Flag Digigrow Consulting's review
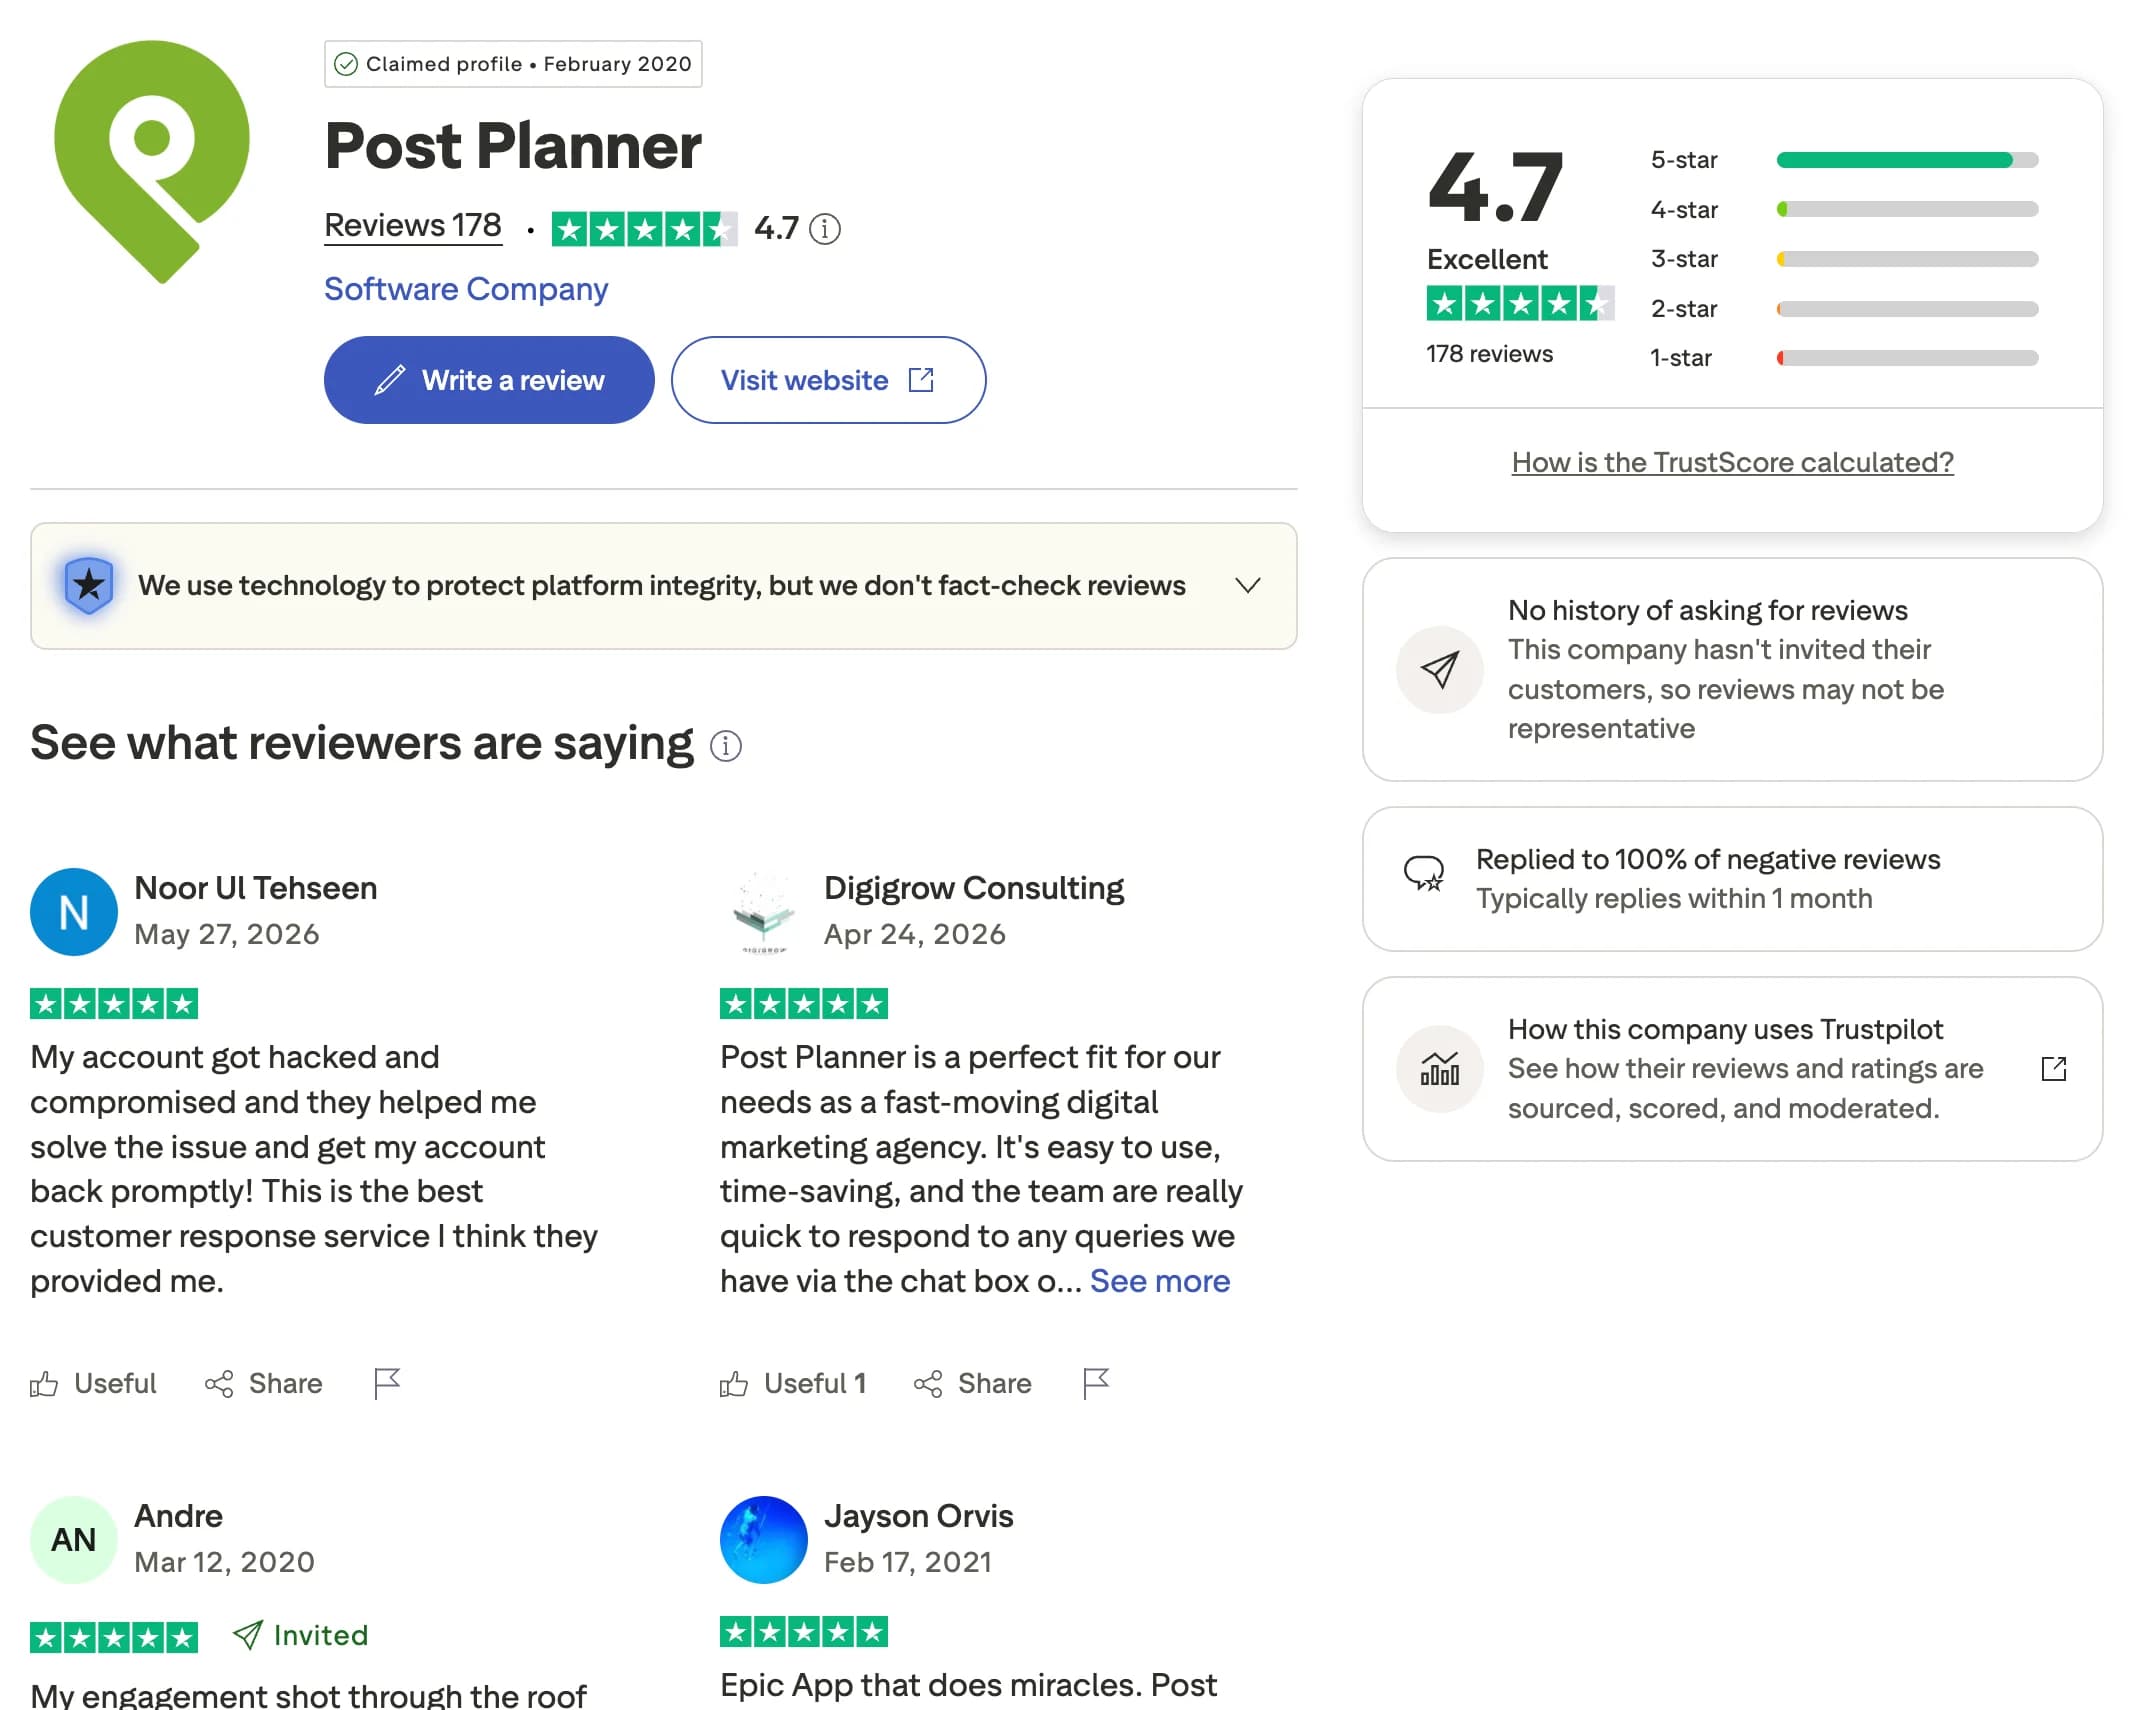The width and height of the screenshot is (2130, 1710). coord(1096,1383)
